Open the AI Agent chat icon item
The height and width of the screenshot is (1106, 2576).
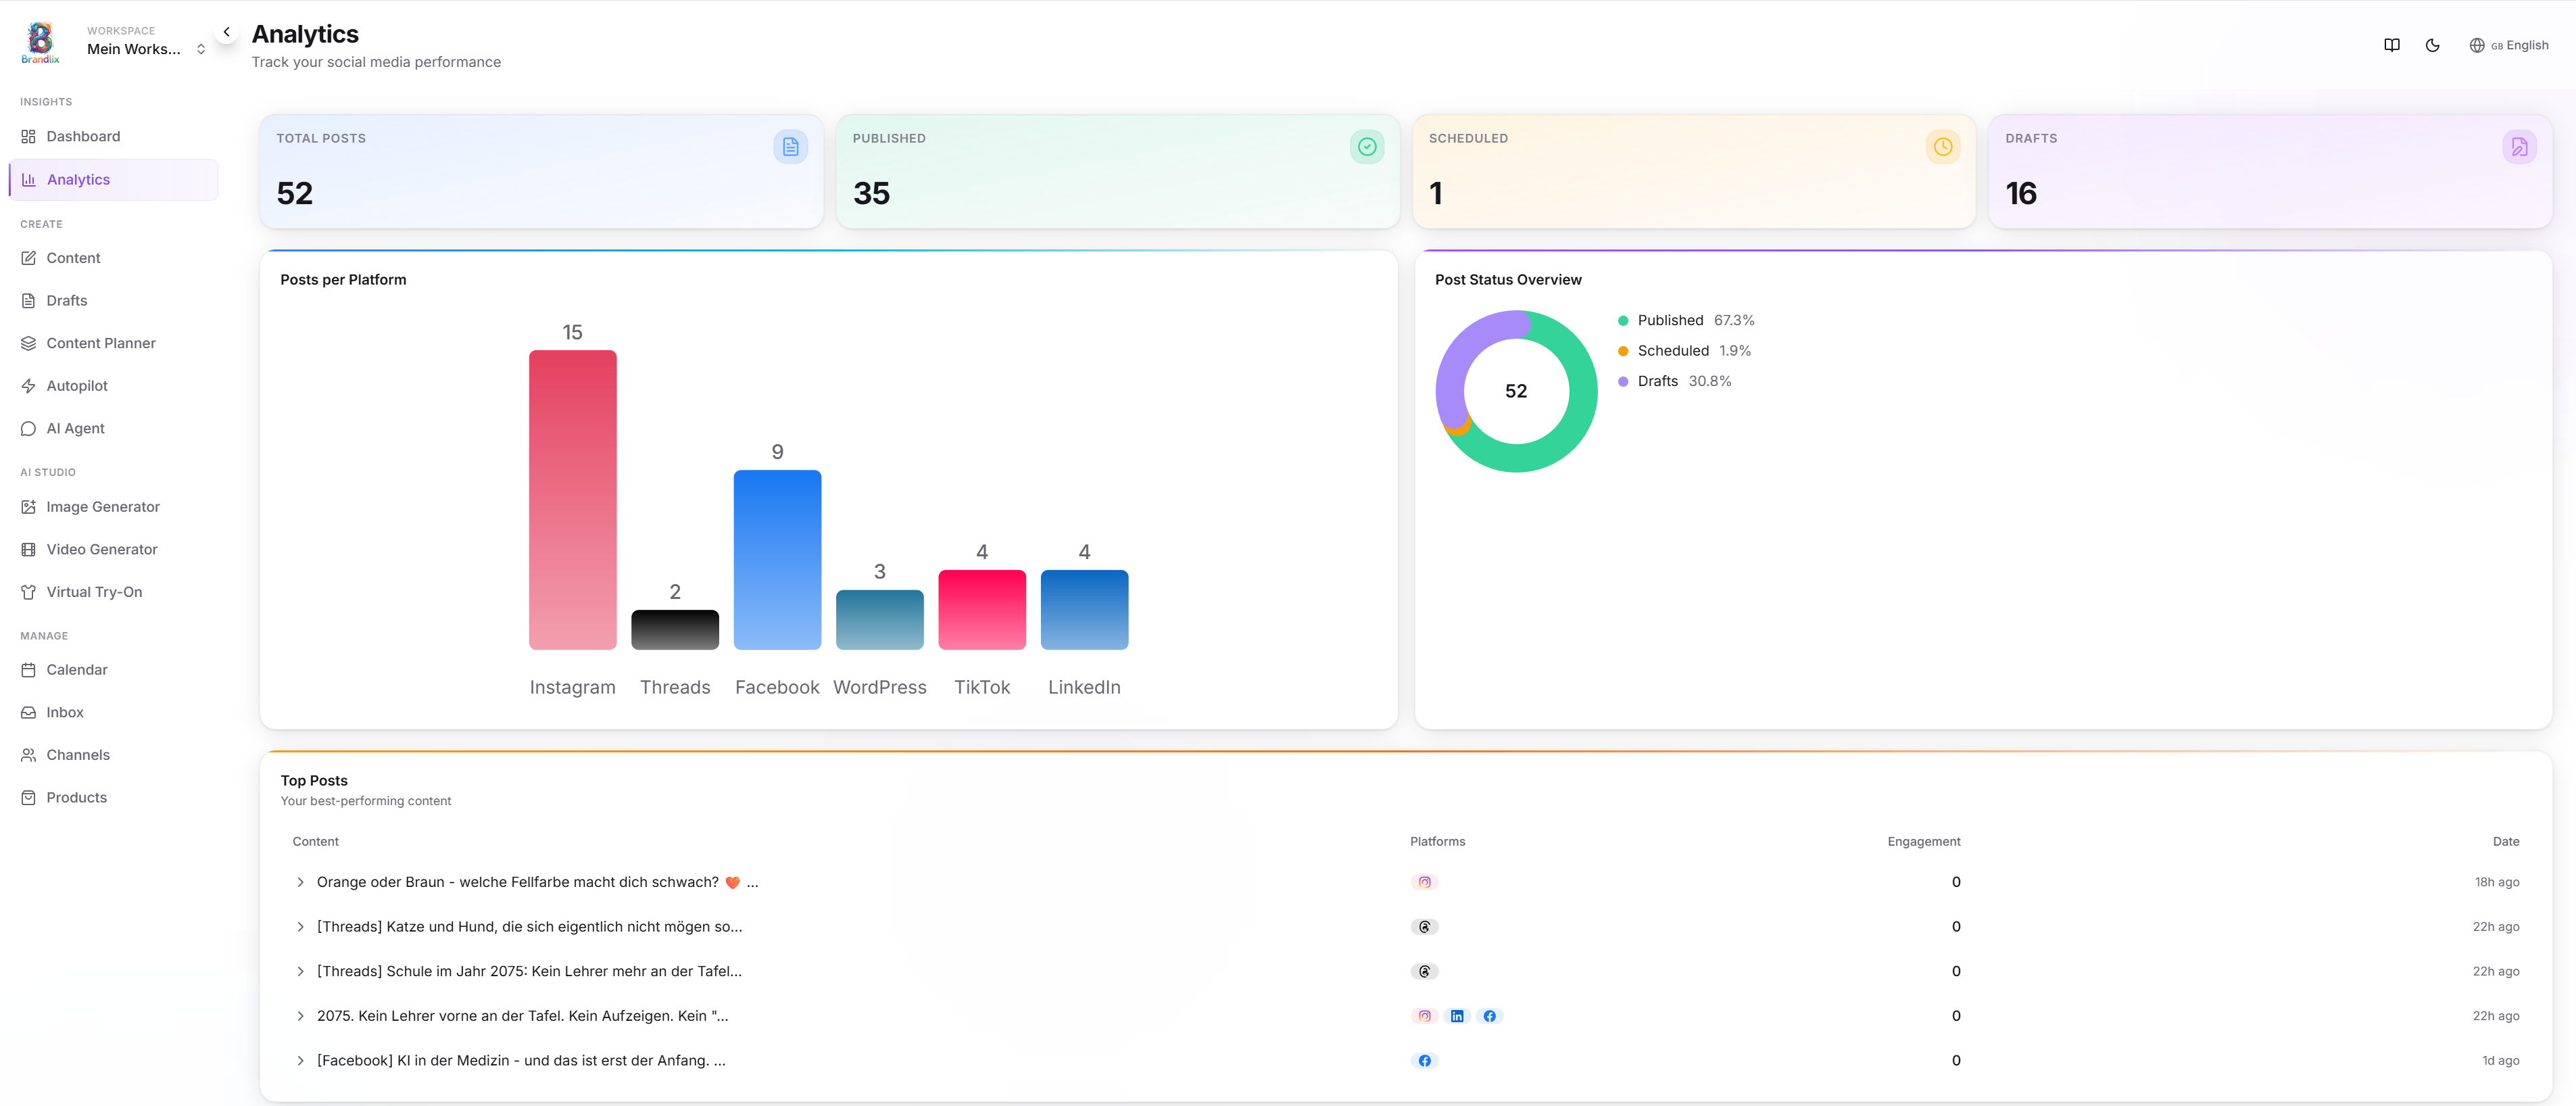click(x=75, y=428)
